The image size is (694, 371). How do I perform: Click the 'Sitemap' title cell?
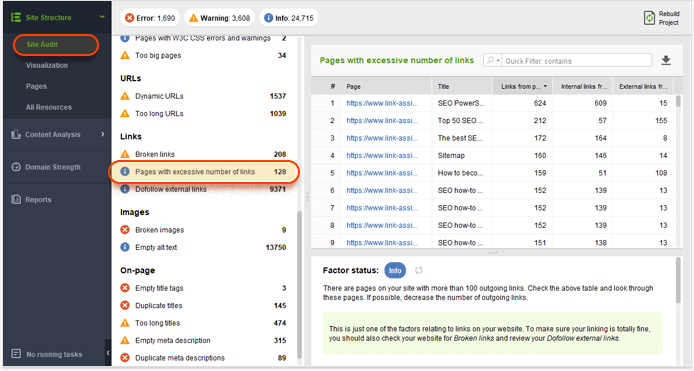pos(451,155)
